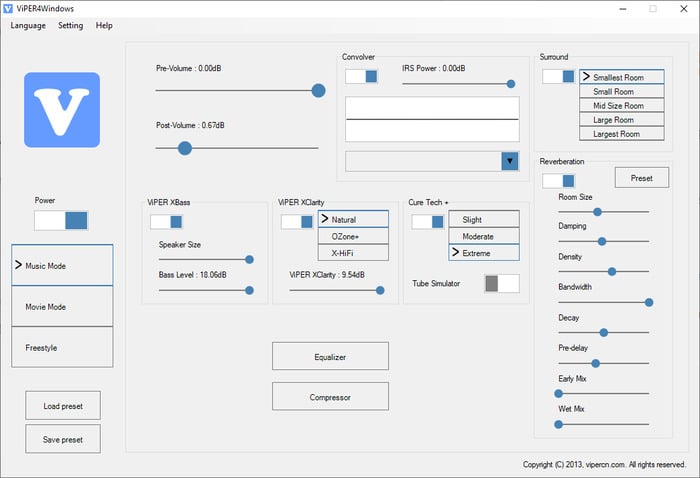Click the Early Mix slider handle
This screenshot has height=478, width=700.
point(558,394)
